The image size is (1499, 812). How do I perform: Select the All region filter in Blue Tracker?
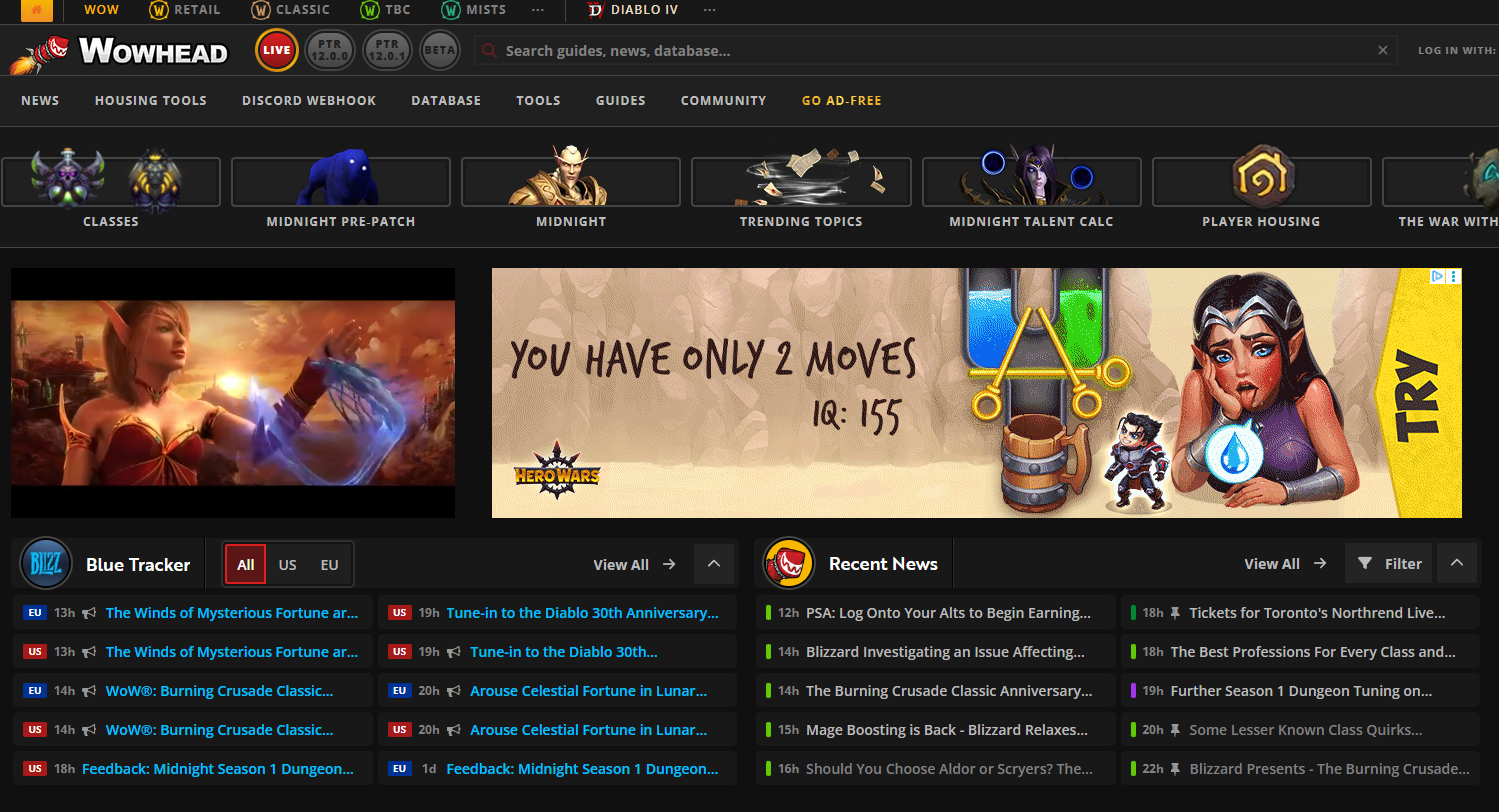point(246,565)
